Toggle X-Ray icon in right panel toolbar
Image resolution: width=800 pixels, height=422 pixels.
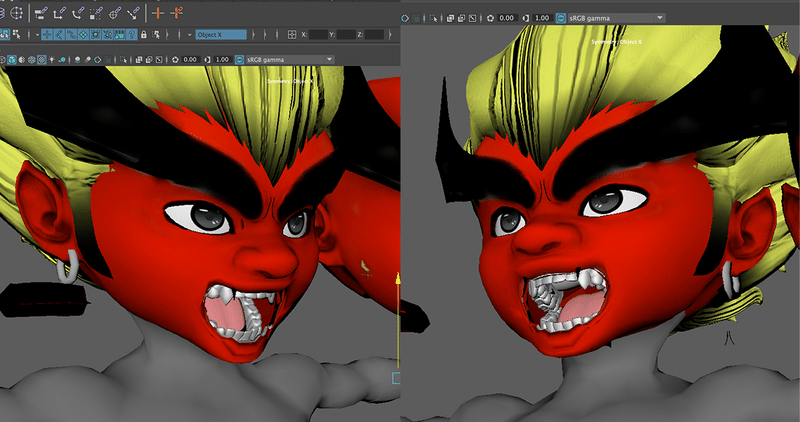[x=450, y=18]
